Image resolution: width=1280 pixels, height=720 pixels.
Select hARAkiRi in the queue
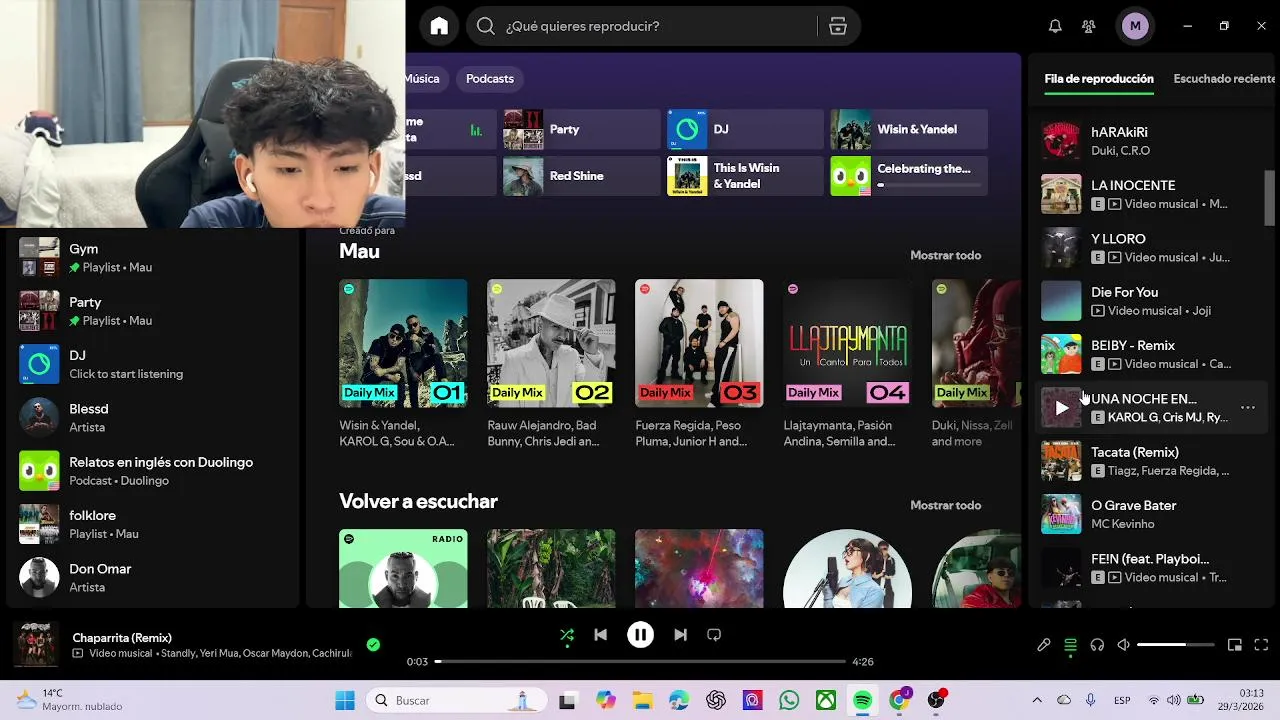pyautogui.click(x=1150, y=141)
